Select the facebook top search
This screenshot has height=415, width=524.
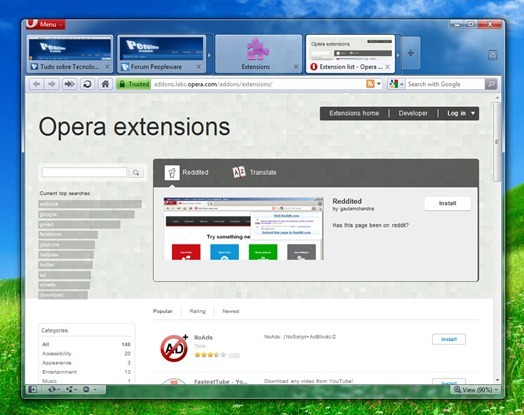click(x=68, y=234)
